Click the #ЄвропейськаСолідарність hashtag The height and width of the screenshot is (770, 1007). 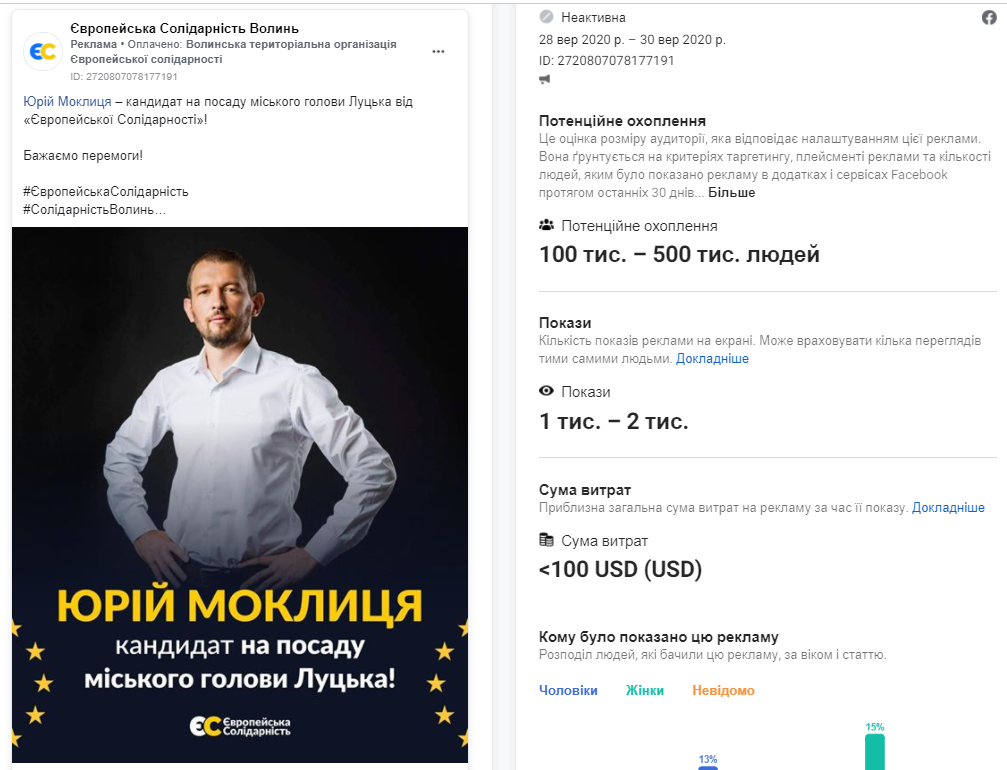(x=106, y=191)
